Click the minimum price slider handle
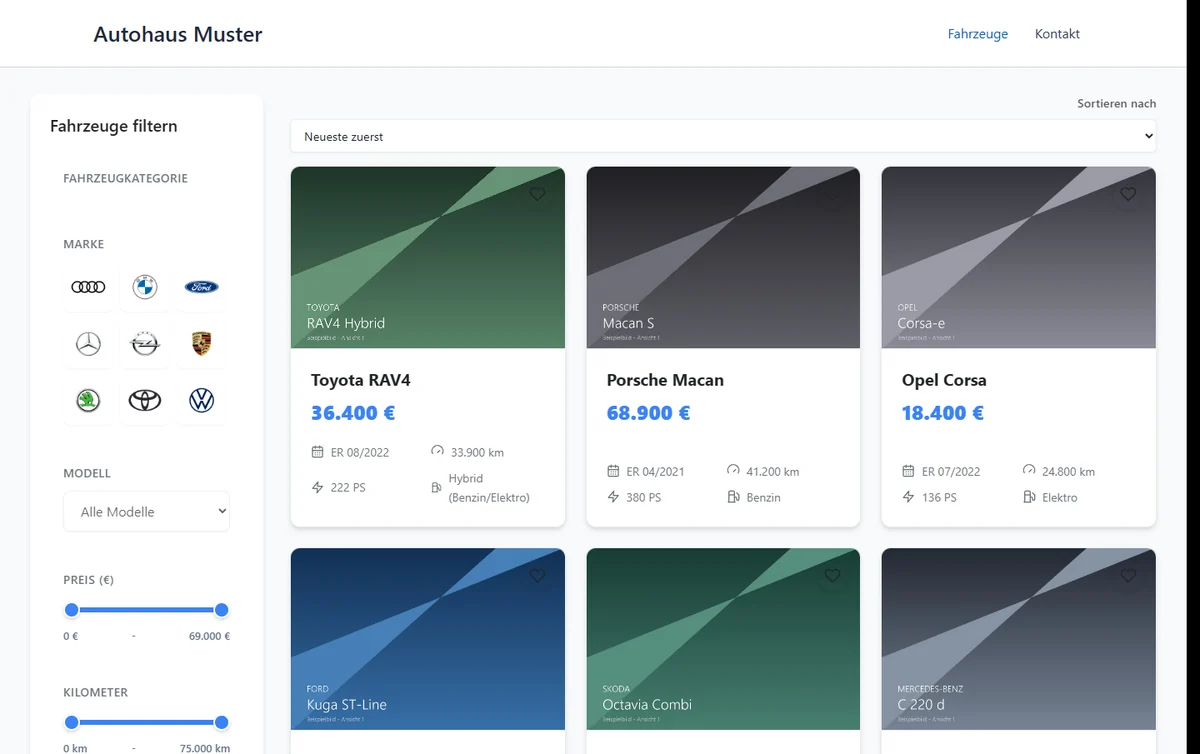This screenshot has width=1200, height=754. [71, 610]
